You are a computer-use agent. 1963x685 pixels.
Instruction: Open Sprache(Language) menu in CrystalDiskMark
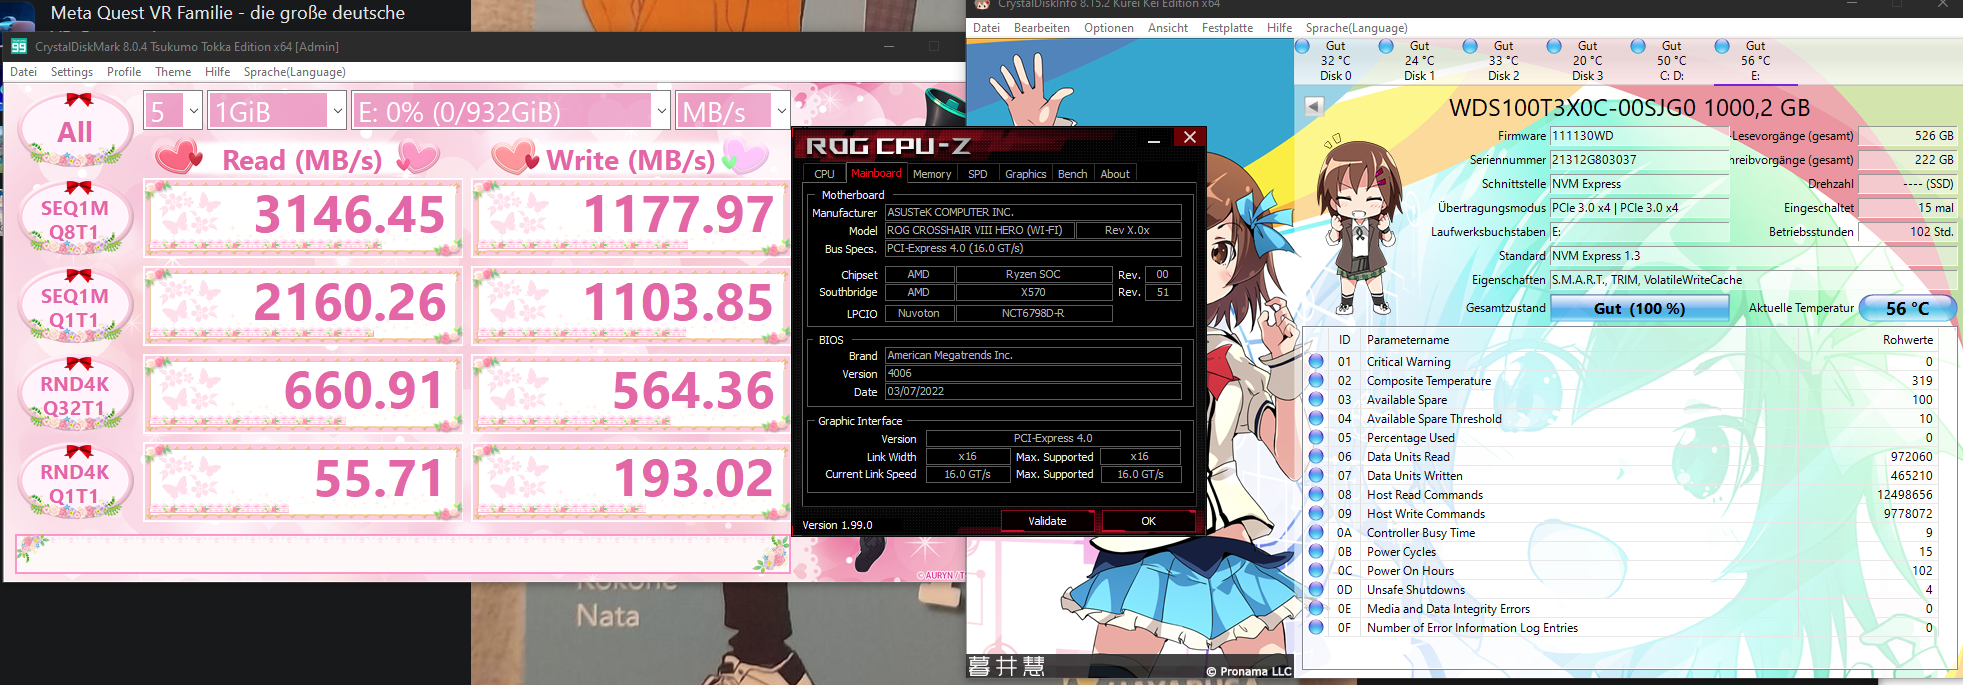295,72
